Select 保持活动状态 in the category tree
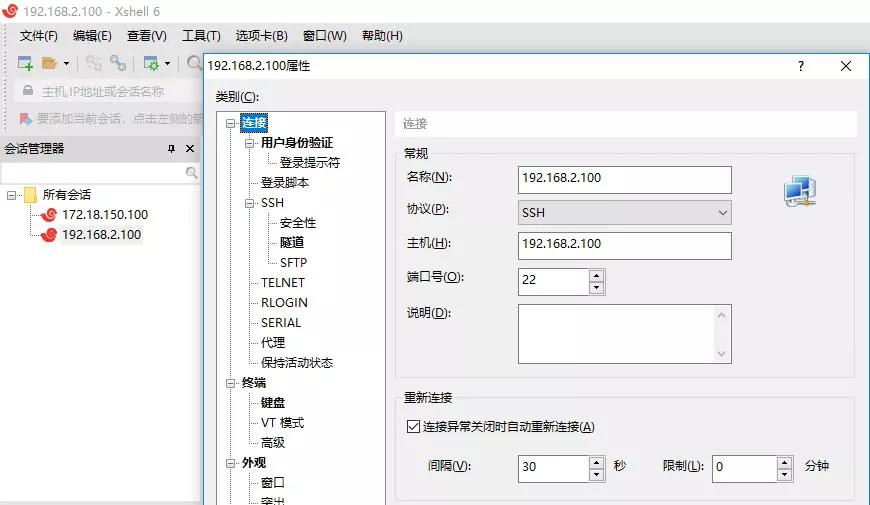870x505 pixels. [x=297, y=363]
